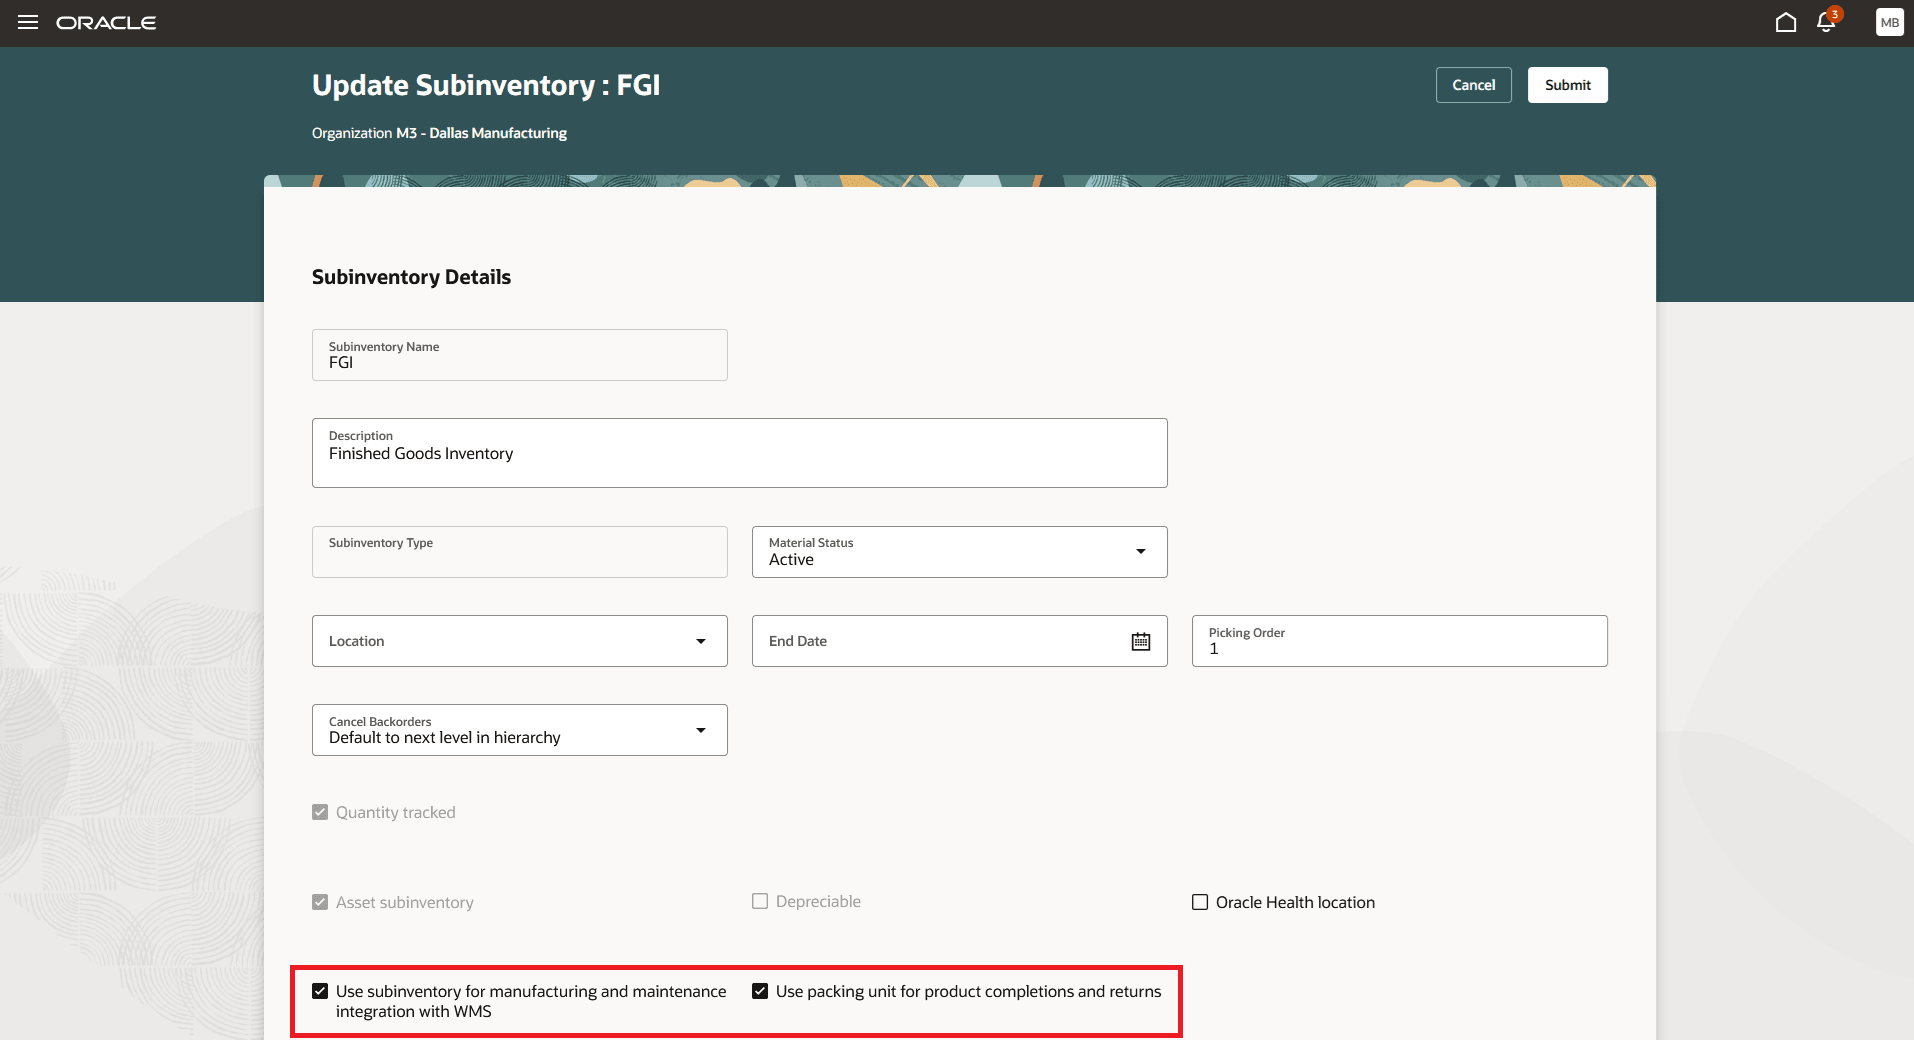1914x1040 pixels.
Task: Toggle the Asset subinventory checkbox
Action: (x=320, y=902)
